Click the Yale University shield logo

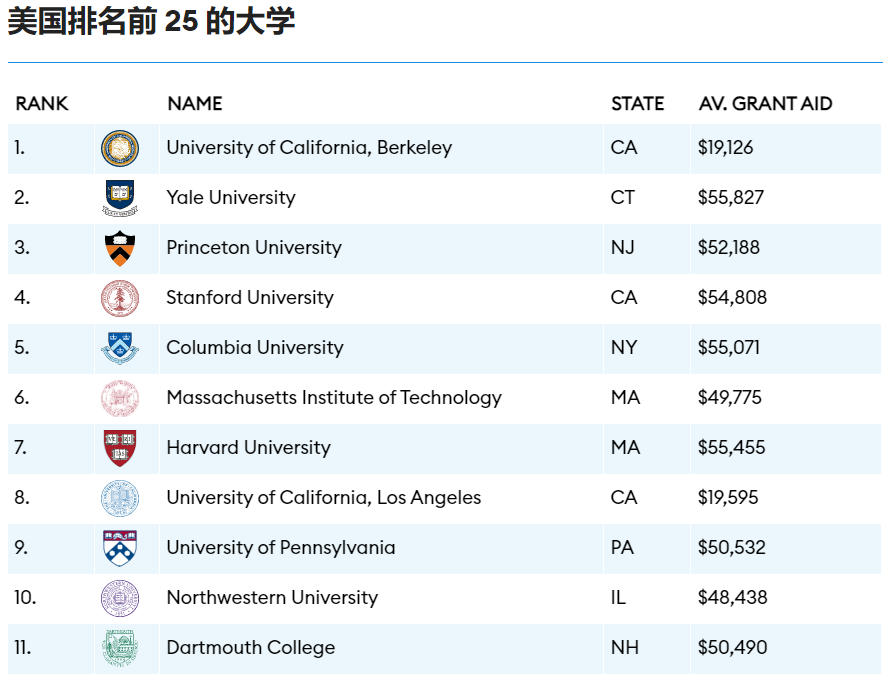click(x=120, y=198)
